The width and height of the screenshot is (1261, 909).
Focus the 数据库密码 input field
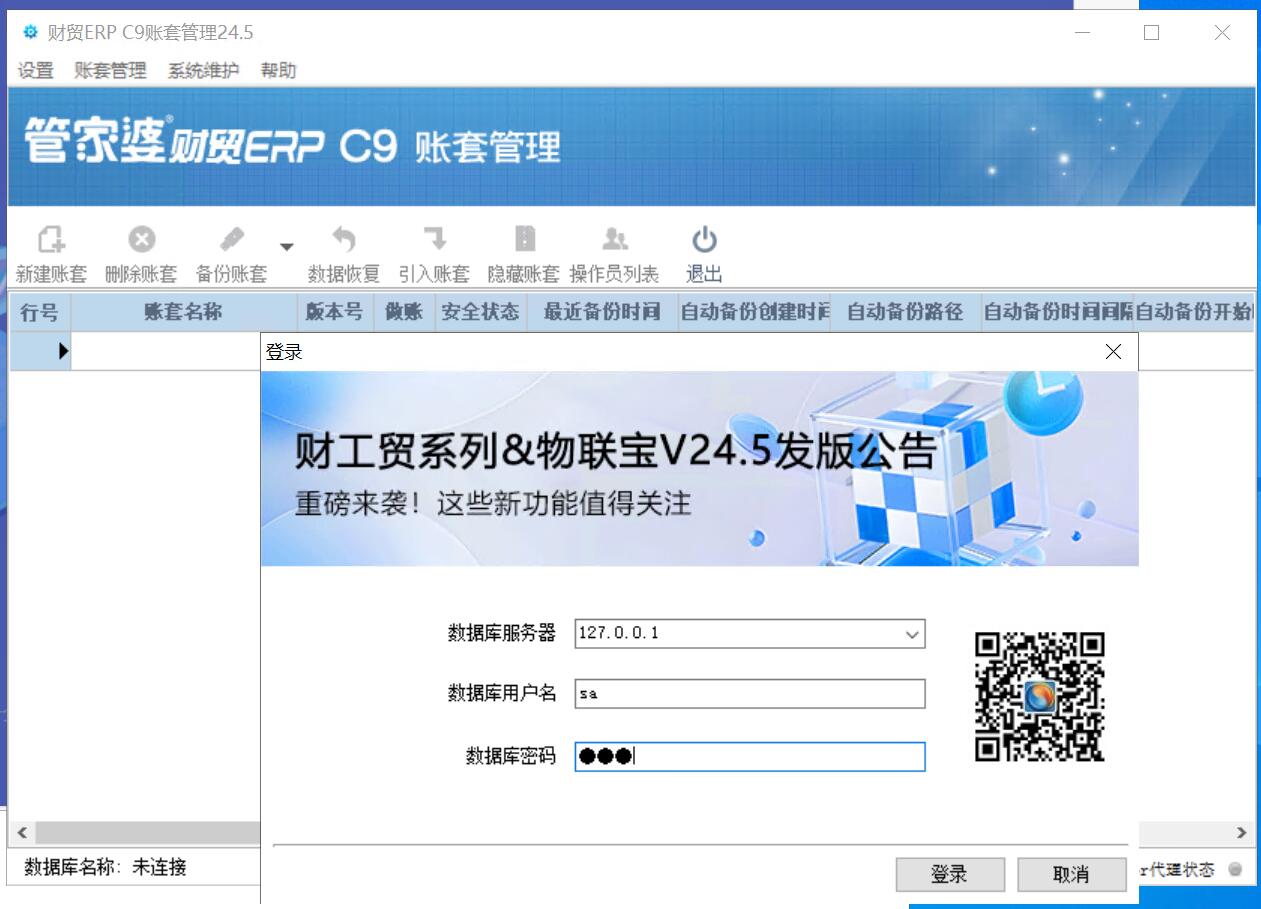tap(750, 756)
